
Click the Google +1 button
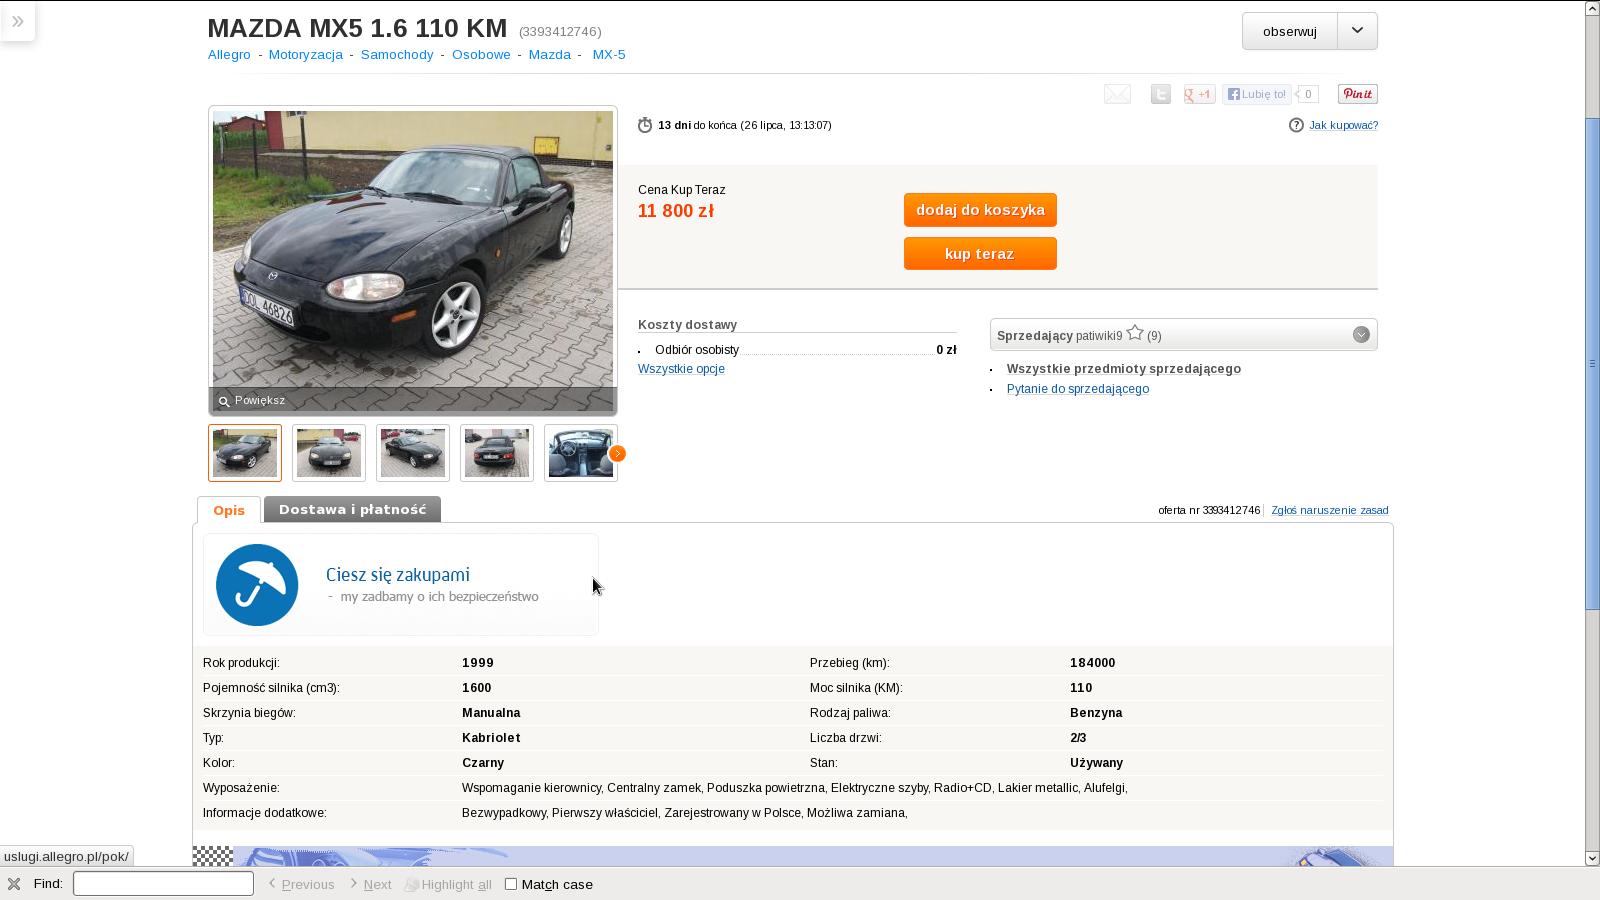click(1199, 94)
